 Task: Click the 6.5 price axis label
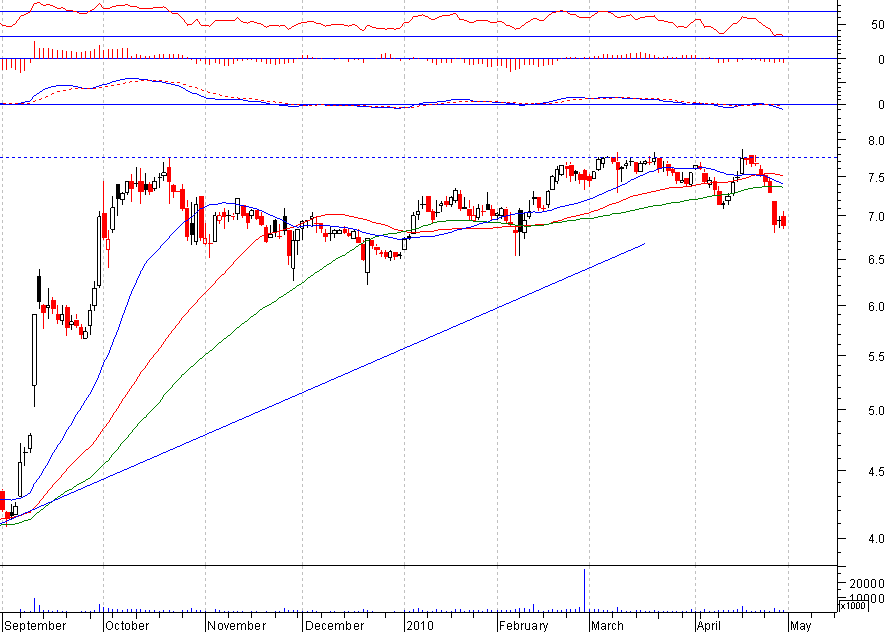[x=876, y=259]
